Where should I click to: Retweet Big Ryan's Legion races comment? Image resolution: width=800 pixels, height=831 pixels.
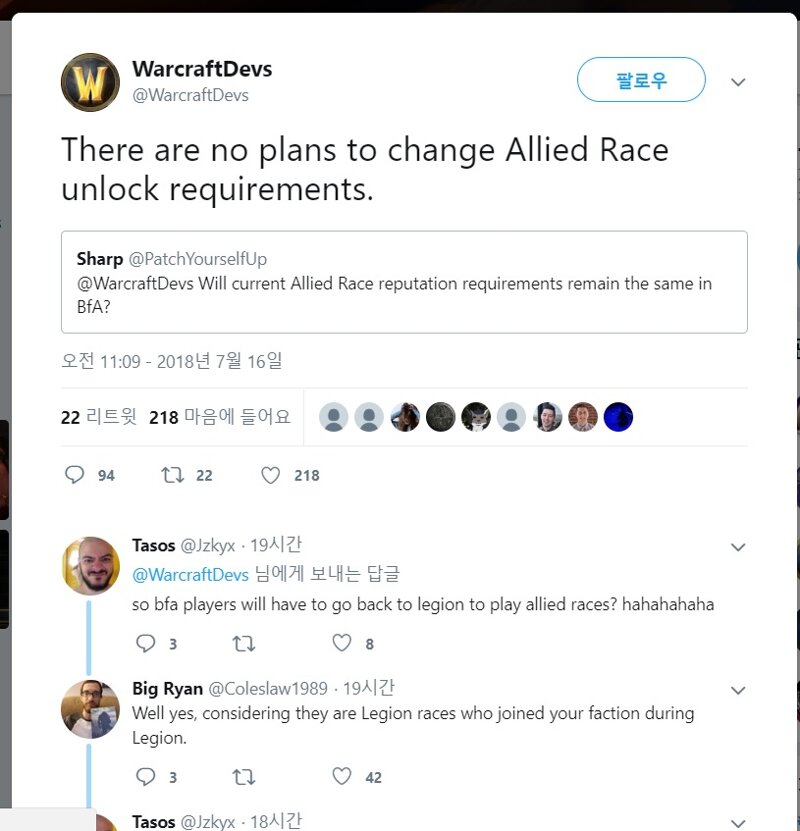[244, 777]
